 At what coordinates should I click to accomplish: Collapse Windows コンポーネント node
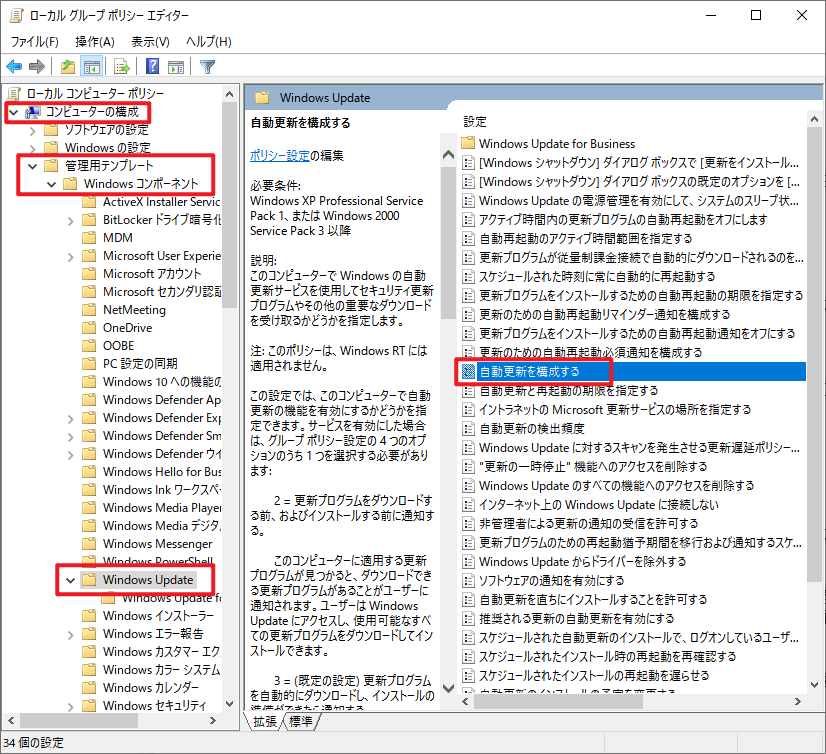pyautogui.click(x=52, y=184)
